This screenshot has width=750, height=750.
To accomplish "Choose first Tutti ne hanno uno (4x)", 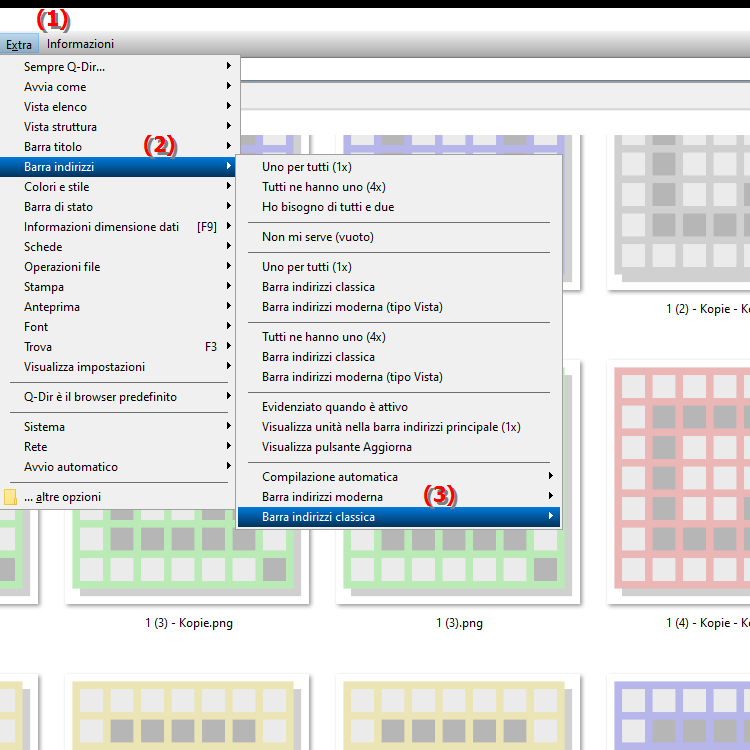I will pos(398,187).
